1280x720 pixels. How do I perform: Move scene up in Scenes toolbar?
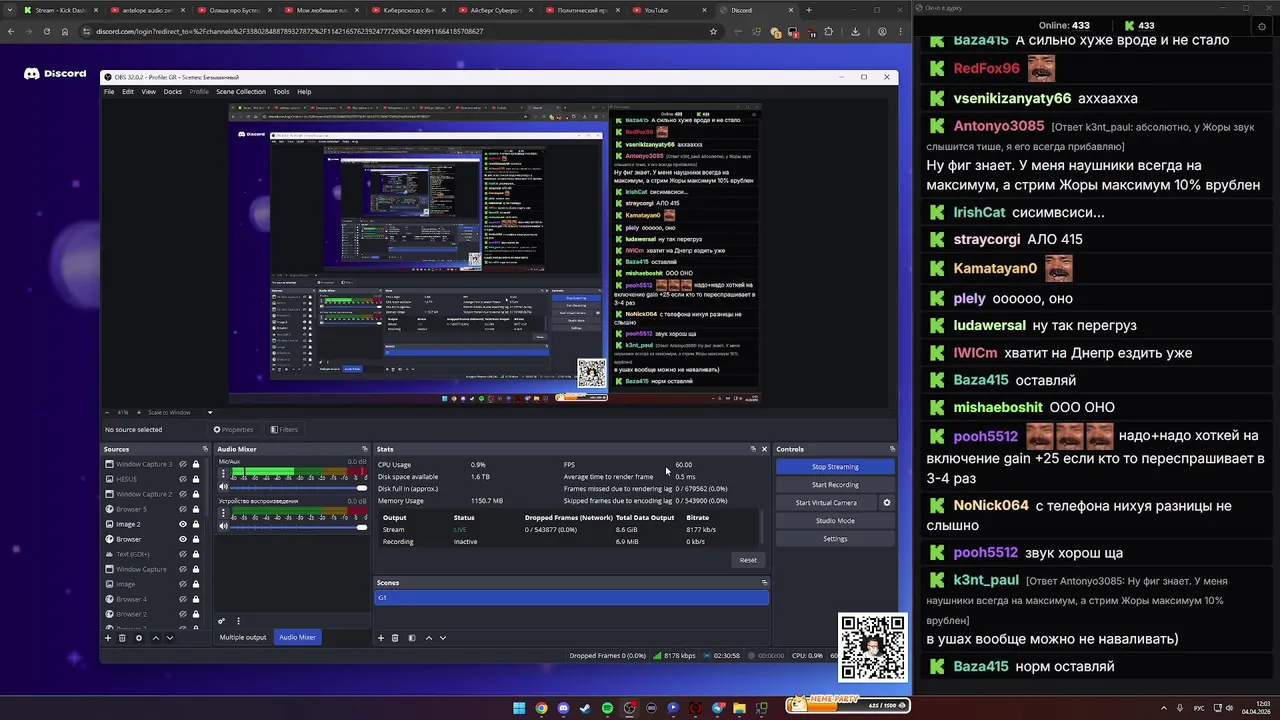pos(429,638)
